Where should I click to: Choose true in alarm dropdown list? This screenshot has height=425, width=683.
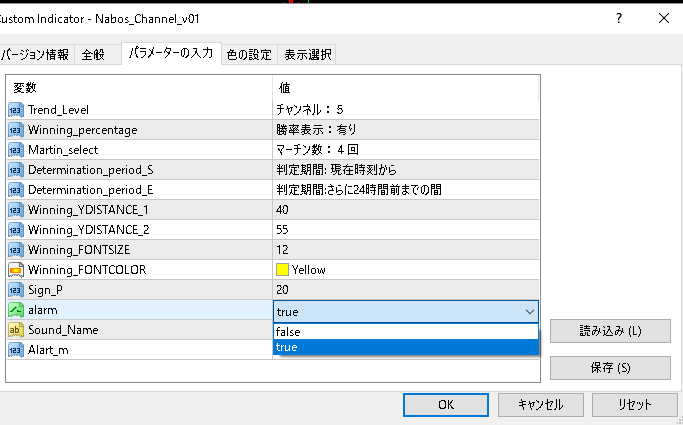coord(406,347)
